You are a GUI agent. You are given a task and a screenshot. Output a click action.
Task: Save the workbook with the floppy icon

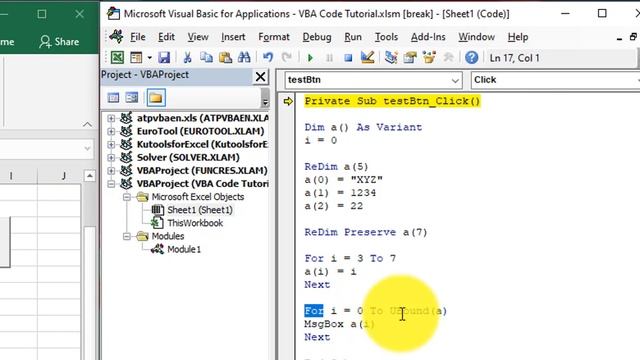point(164,58)
